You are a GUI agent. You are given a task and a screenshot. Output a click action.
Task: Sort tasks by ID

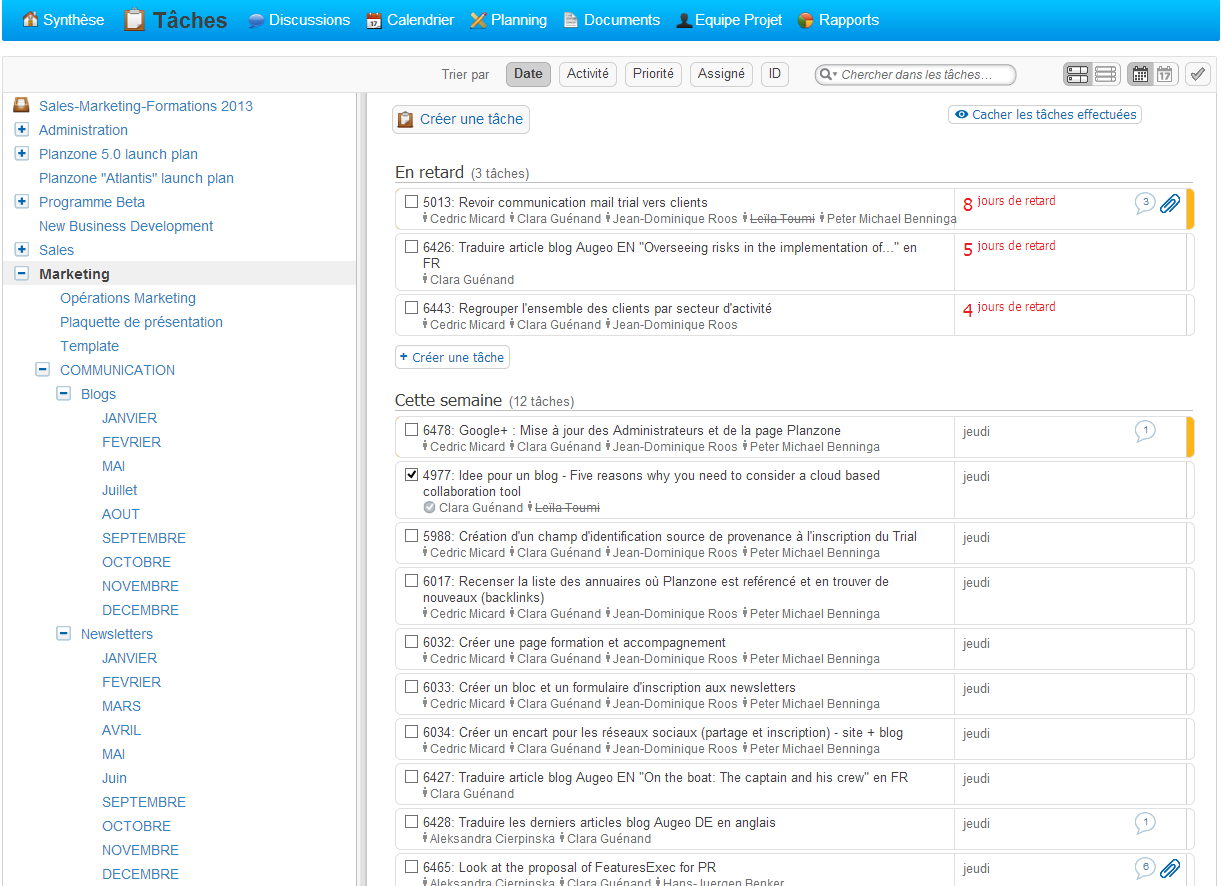coord(775,74)
